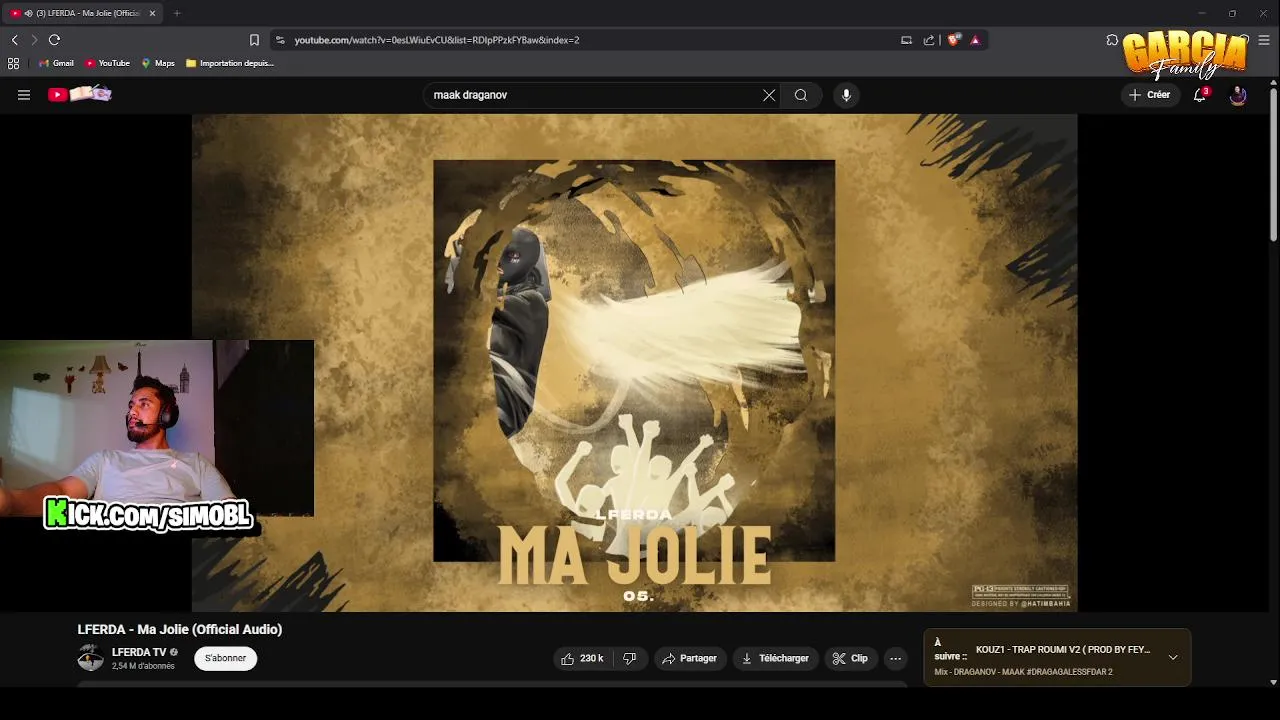Open the Importation depuis bookmarks folder
Viewport: 1280px width, 720px height.
(230, 63)
